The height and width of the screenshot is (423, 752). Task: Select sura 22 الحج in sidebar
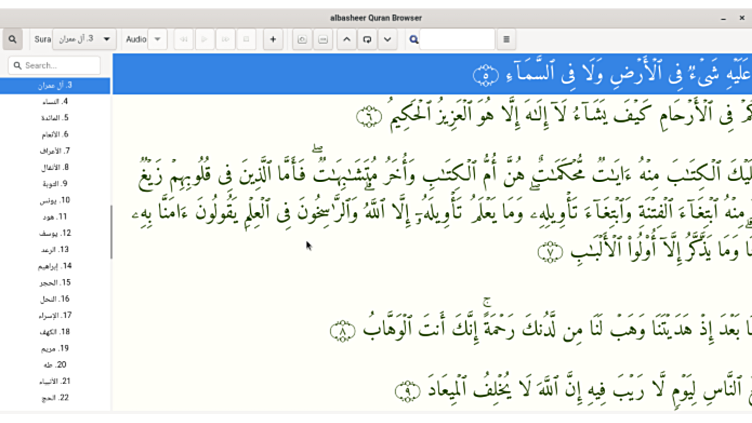coord(55,398)
